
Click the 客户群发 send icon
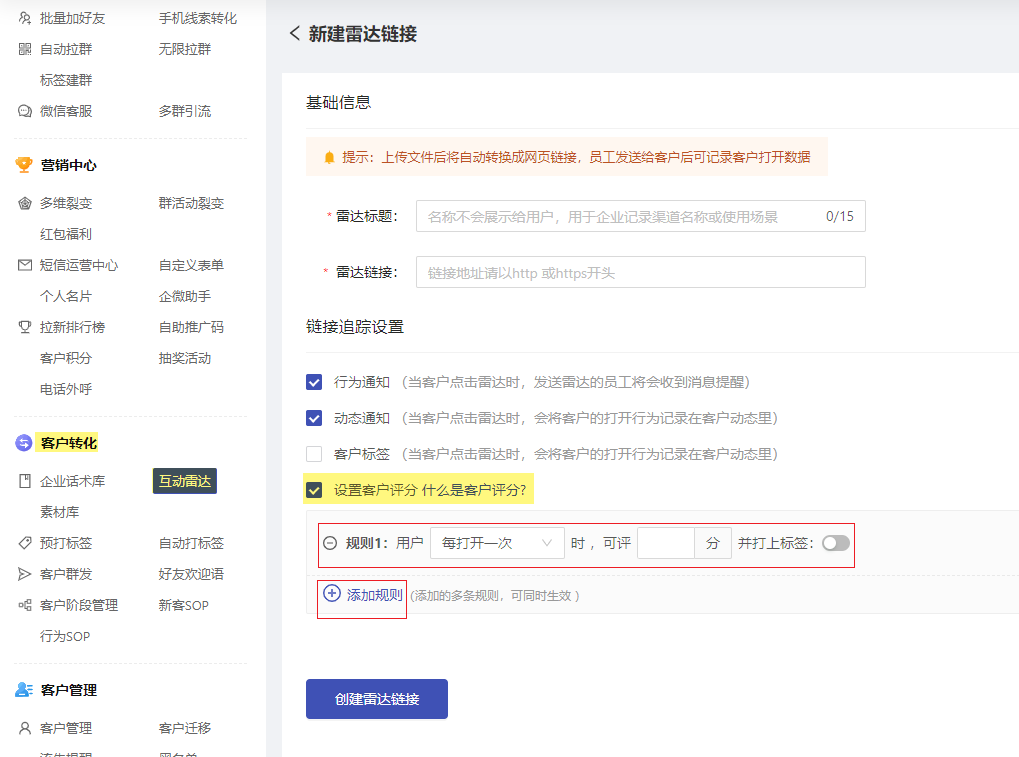(25, 574)
